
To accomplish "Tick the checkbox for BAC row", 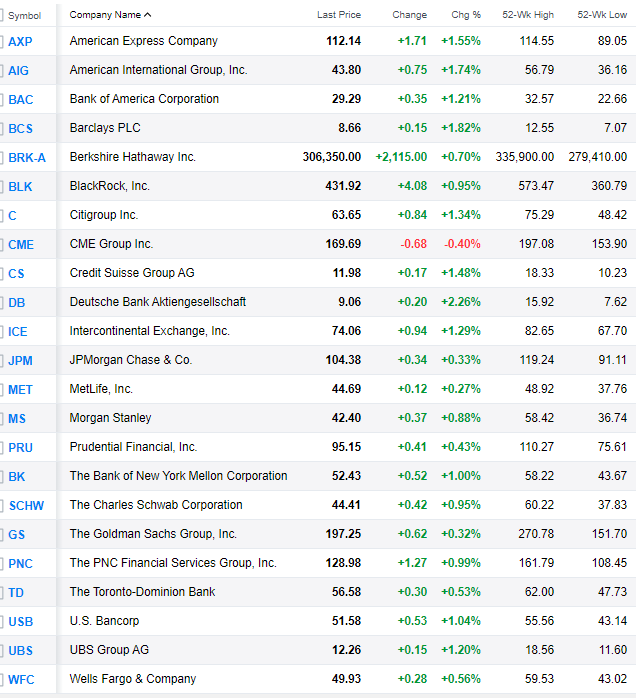I will (x=1, y=99).
